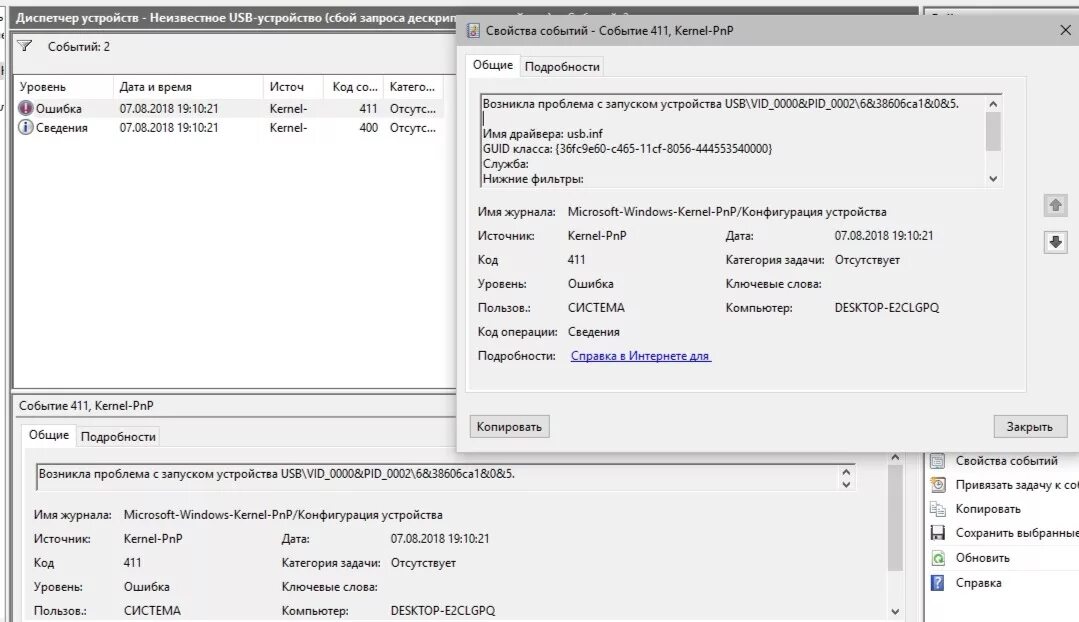Image resolution: width=1079 pixels, height=622 pixels.
Task: Click the Закрыть button
Action: pyautogui.click(x=1029, y=427)
